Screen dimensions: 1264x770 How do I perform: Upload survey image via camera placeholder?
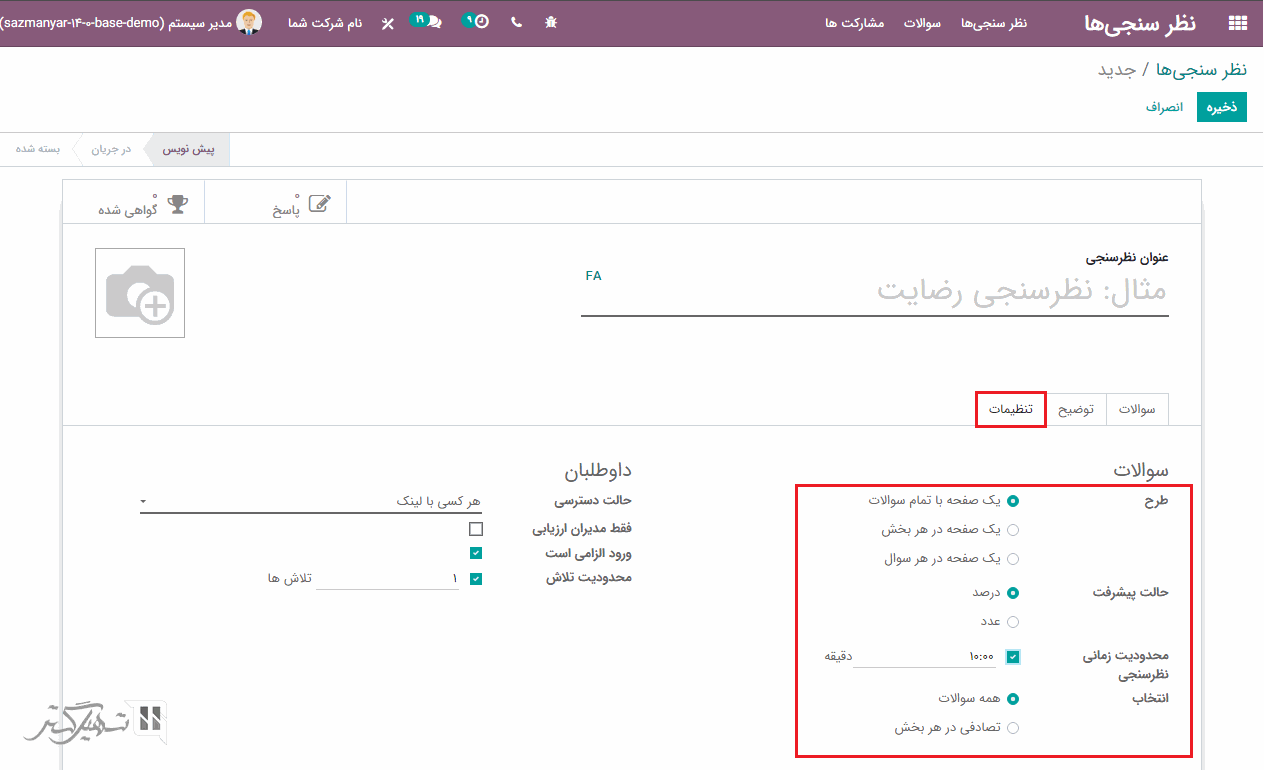tap(140, 293)
